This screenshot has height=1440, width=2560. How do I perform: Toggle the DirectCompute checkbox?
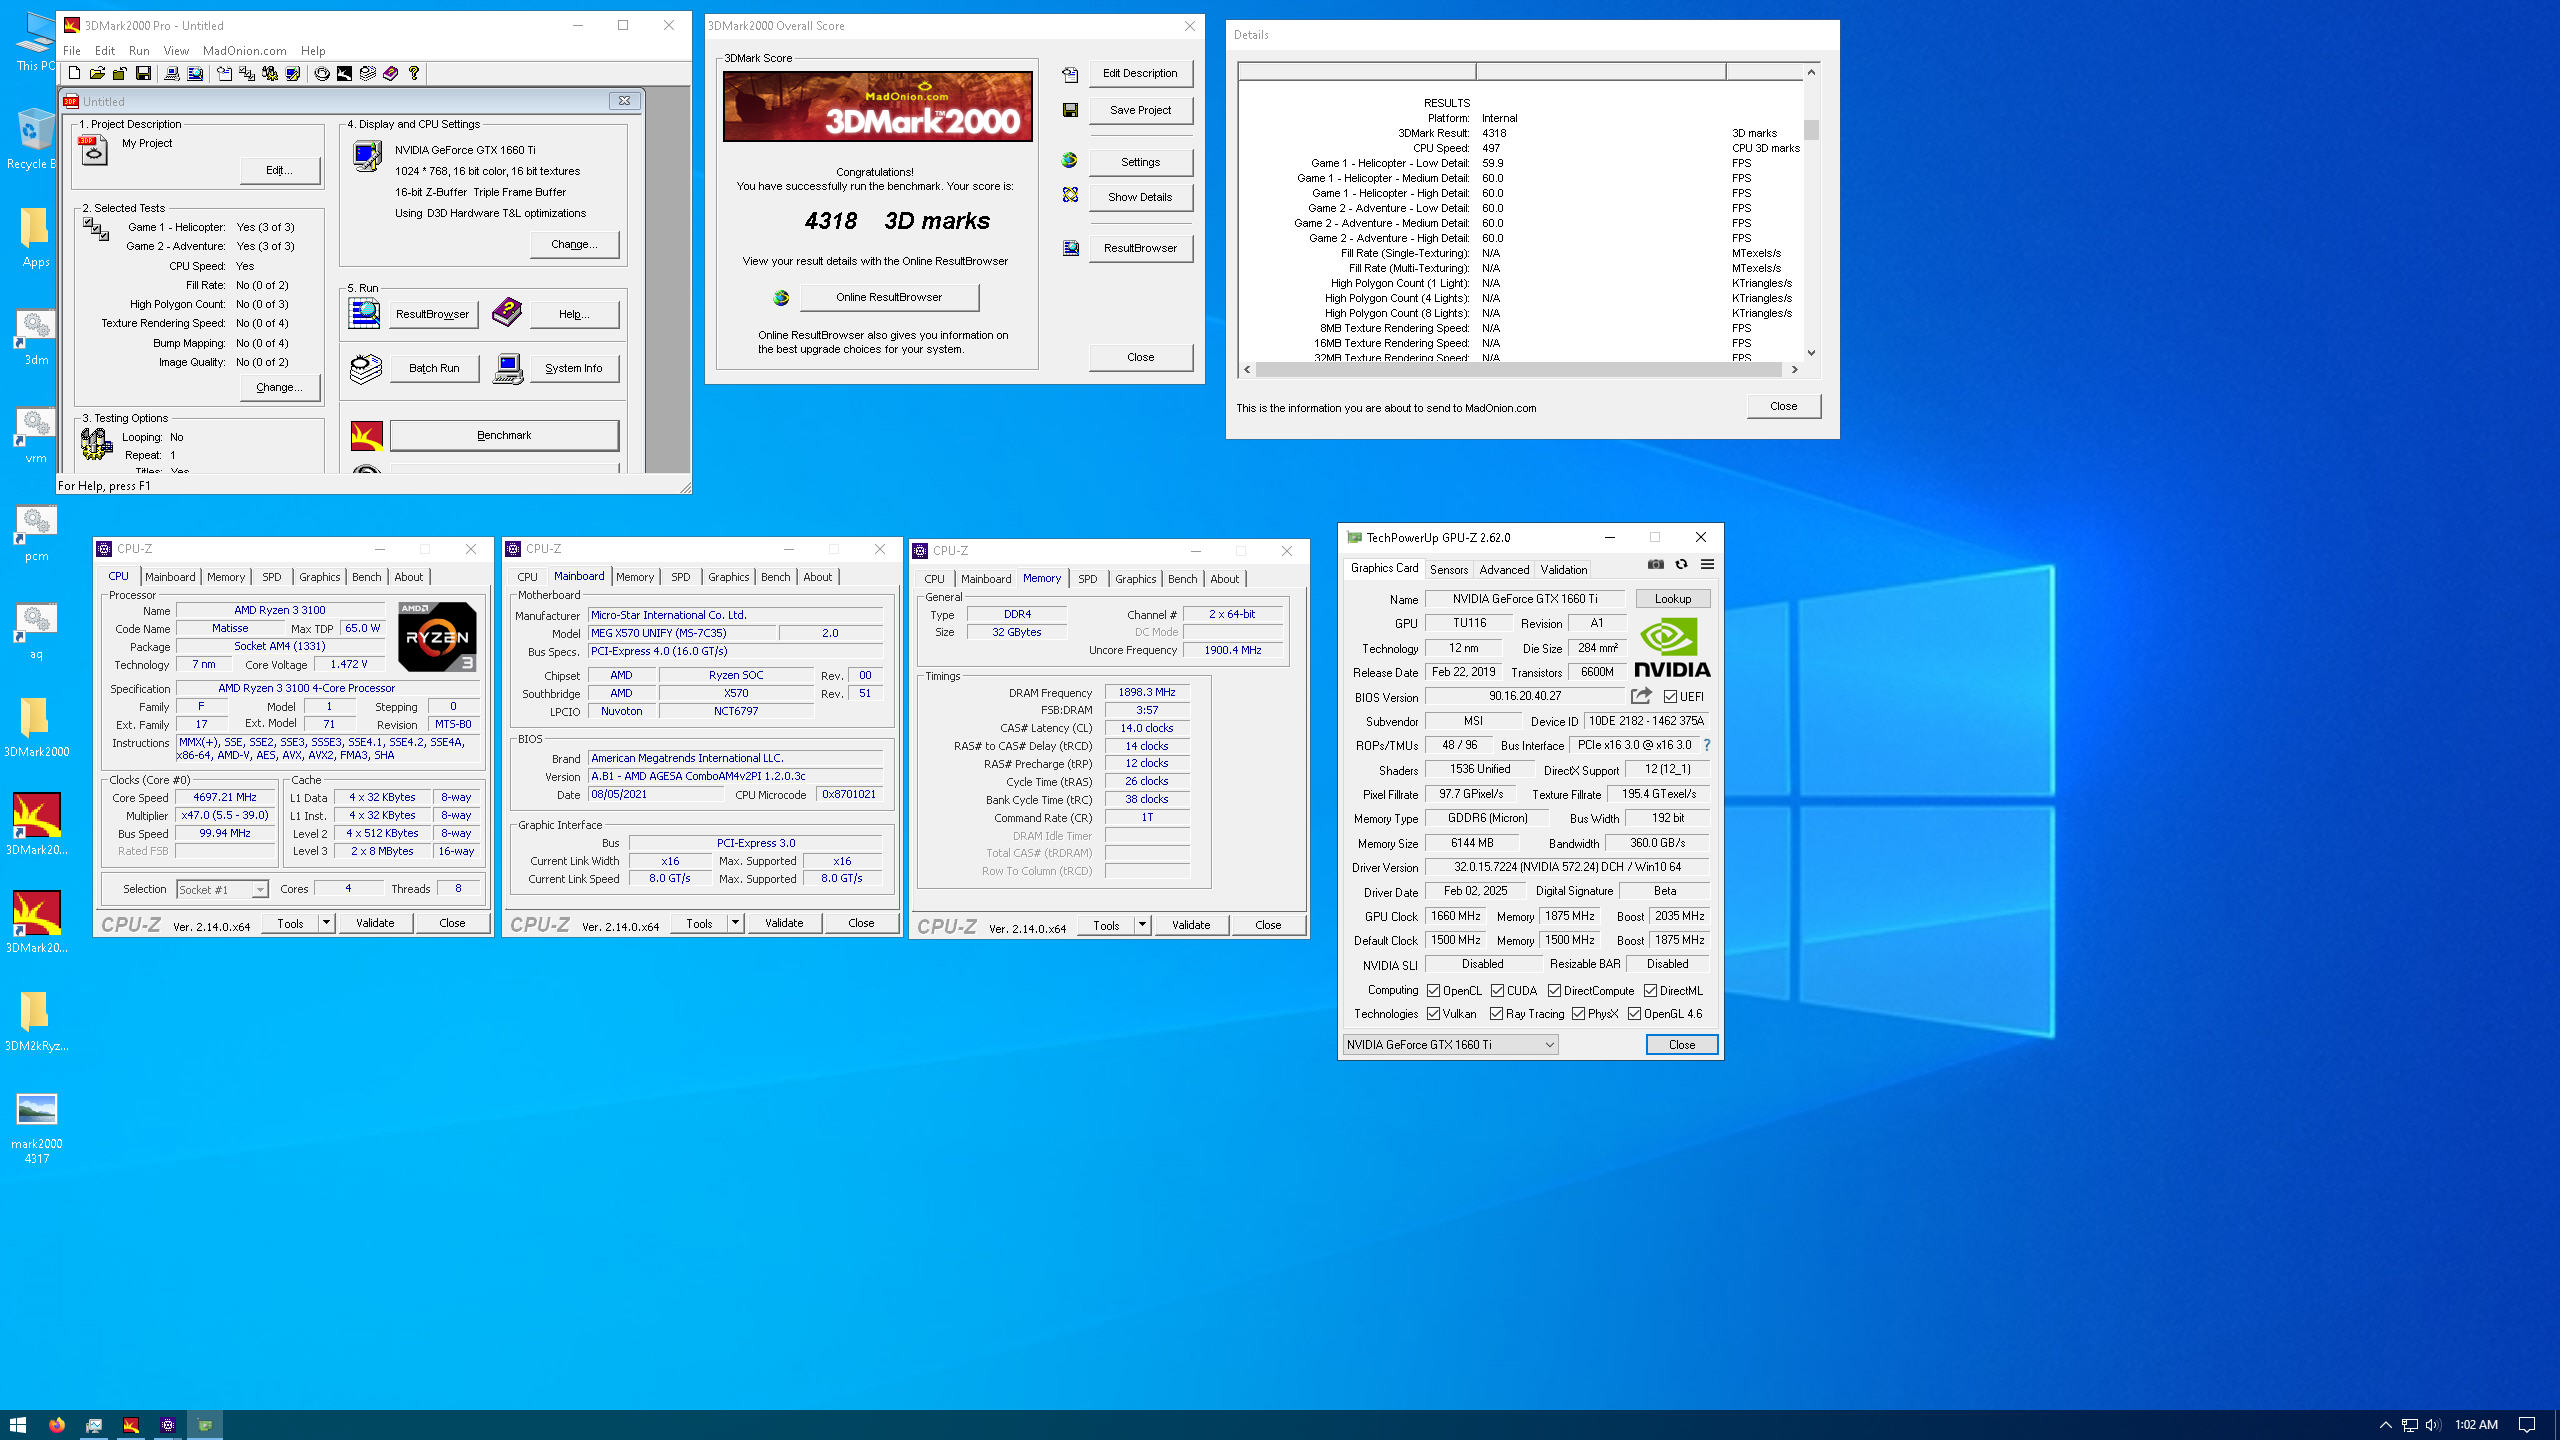coord(1554,991)
